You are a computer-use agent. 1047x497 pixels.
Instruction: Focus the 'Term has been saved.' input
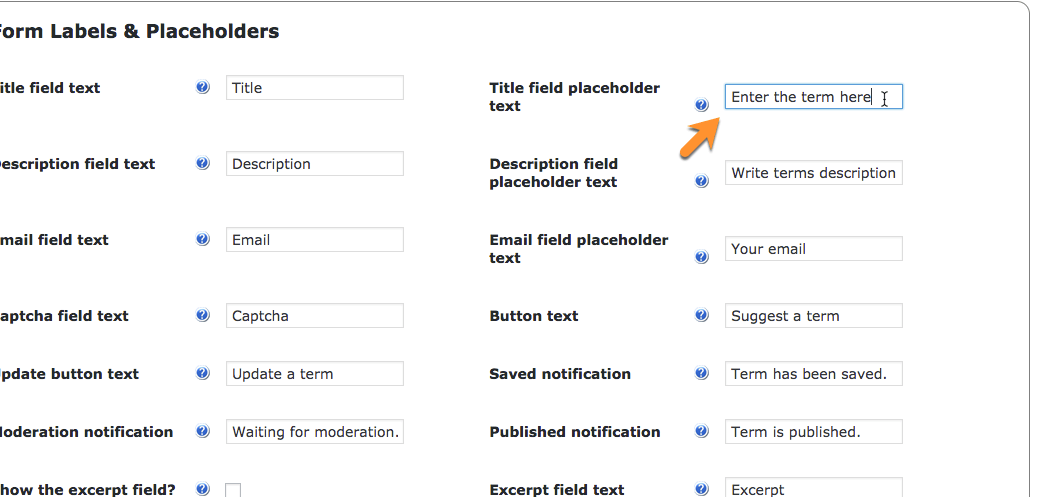pyautogui.click(x=813, y=374)
